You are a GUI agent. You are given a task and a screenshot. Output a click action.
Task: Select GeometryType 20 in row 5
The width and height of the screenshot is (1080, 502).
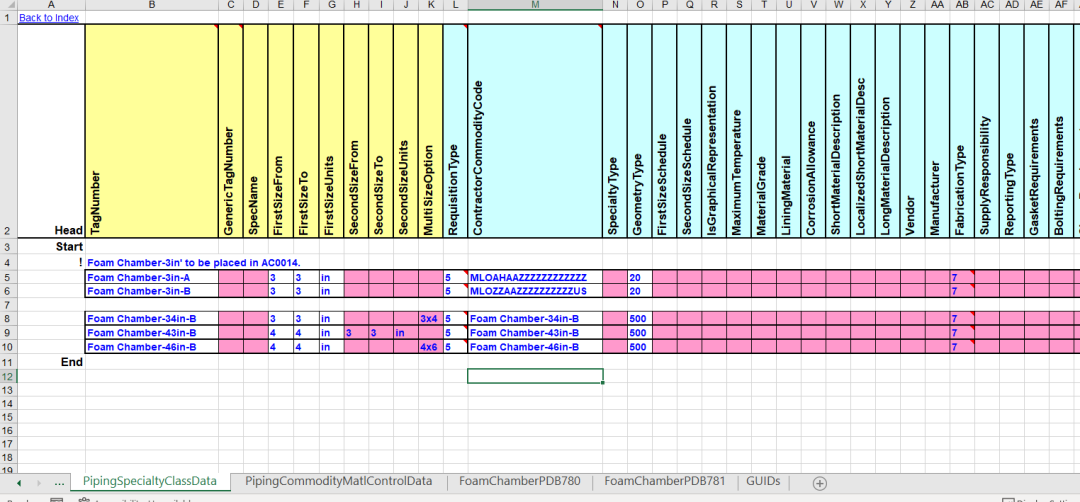coord(639,277)
